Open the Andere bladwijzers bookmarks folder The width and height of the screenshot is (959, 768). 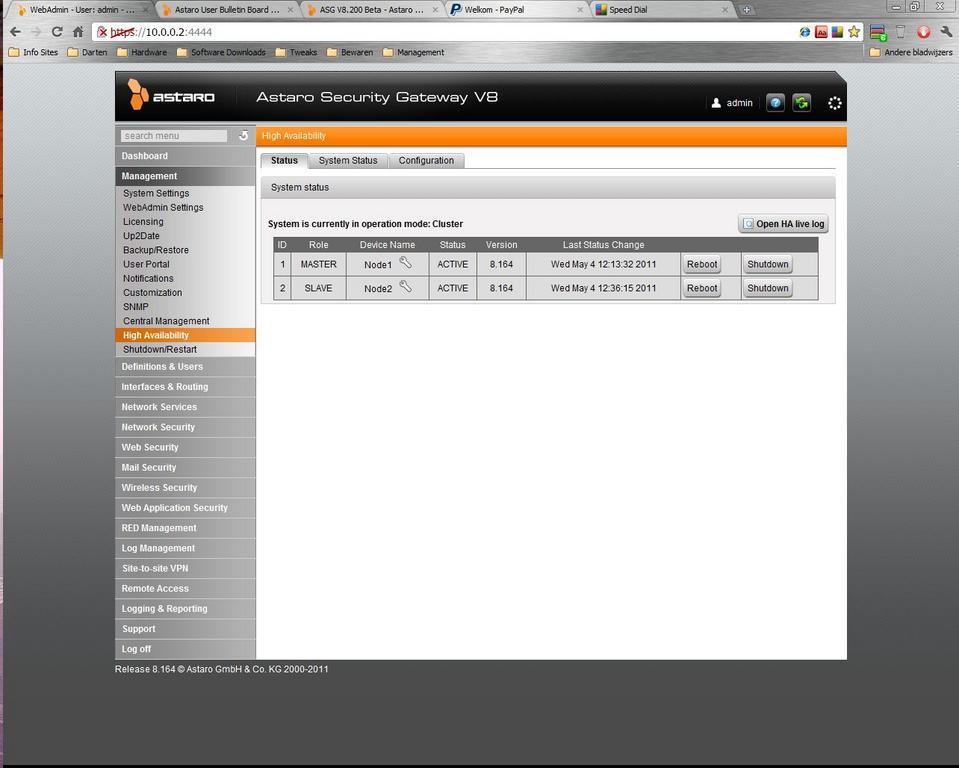pyautogui.click(x=911, y=53)
